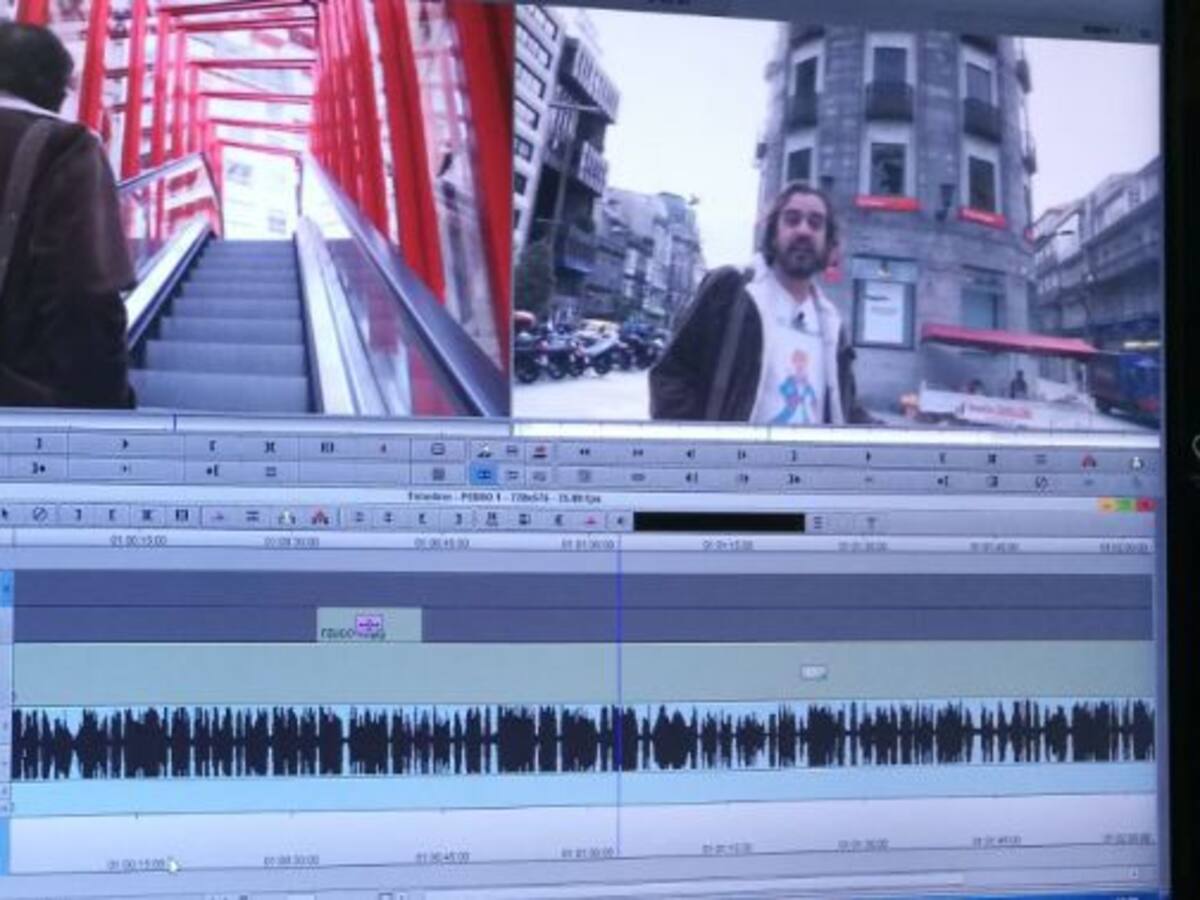Click the white marker on the light green track

[813, 673]
